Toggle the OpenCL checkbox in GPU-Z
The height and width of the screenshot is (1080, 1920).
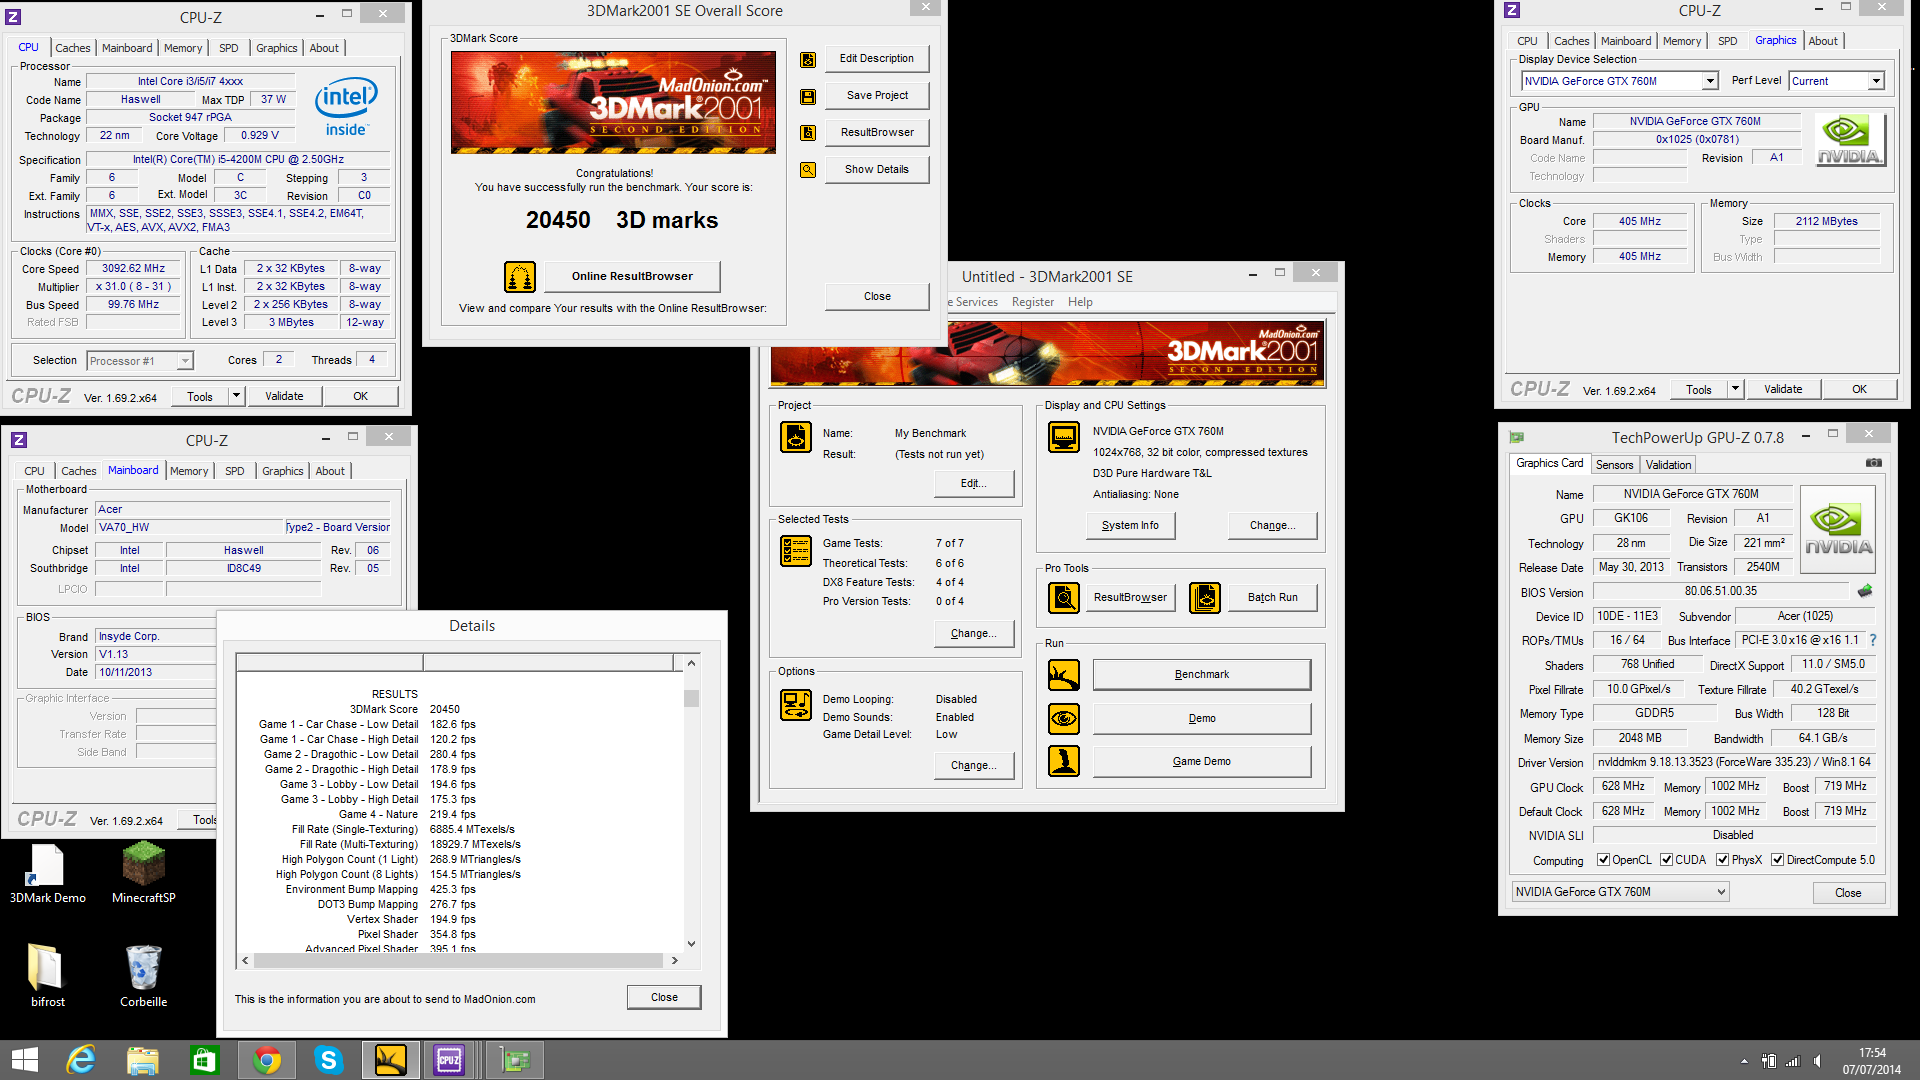[1603, 860]
